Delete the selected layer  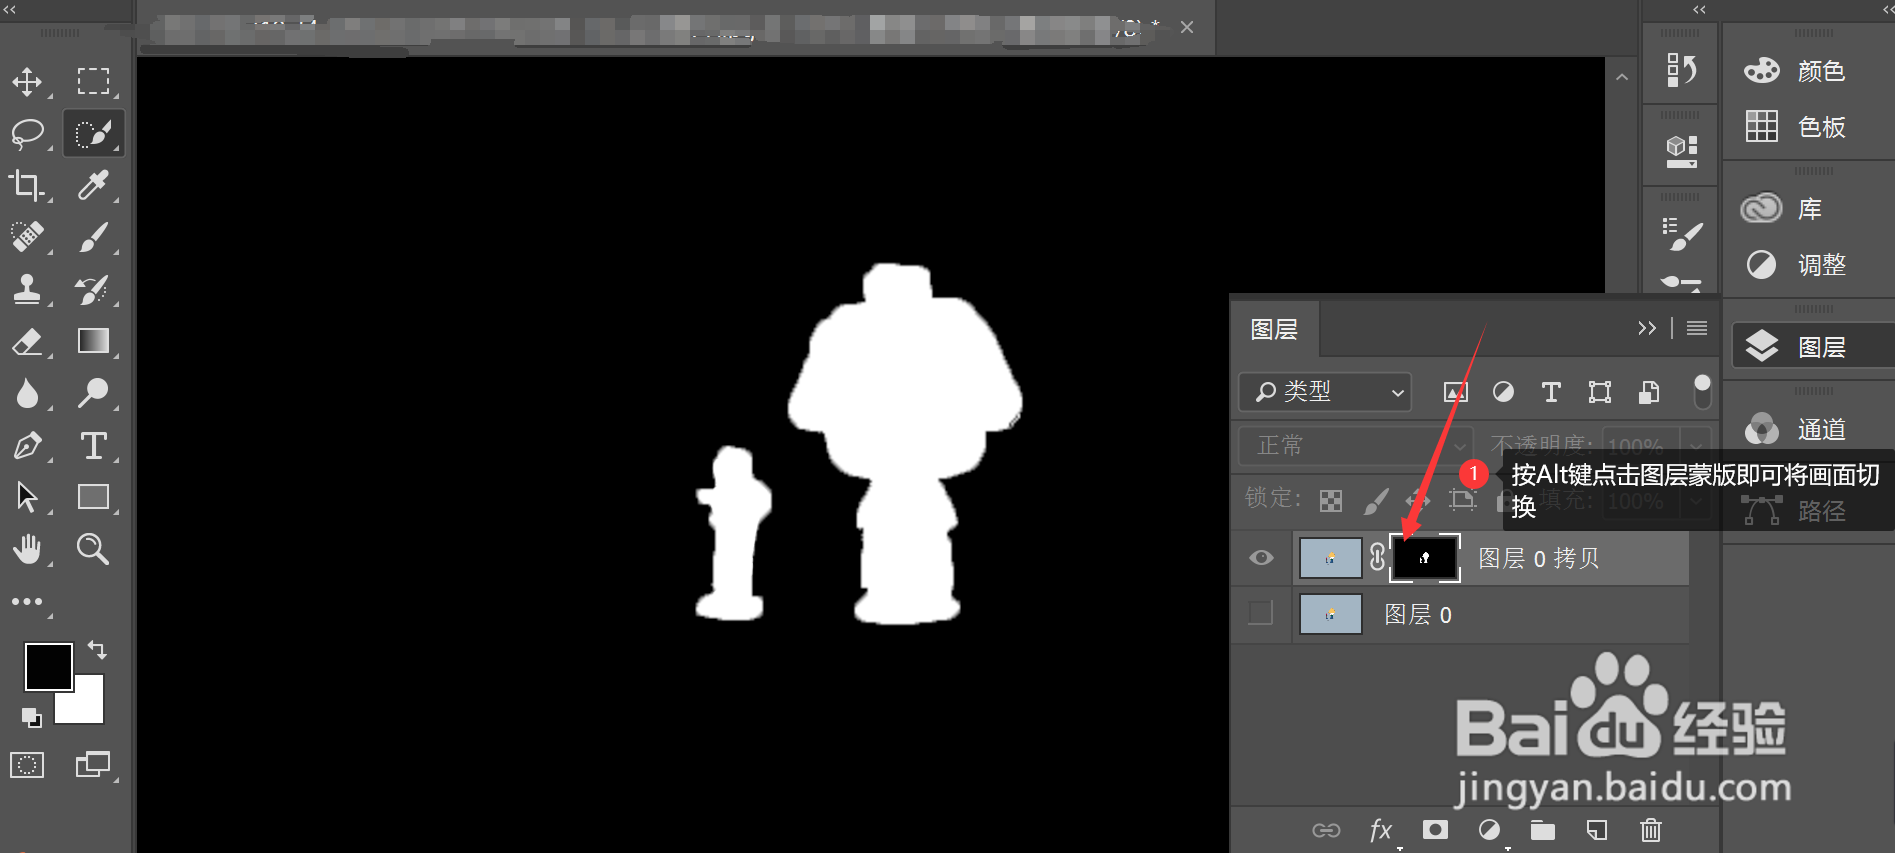pyautogui.click(x=1651, y=830)
